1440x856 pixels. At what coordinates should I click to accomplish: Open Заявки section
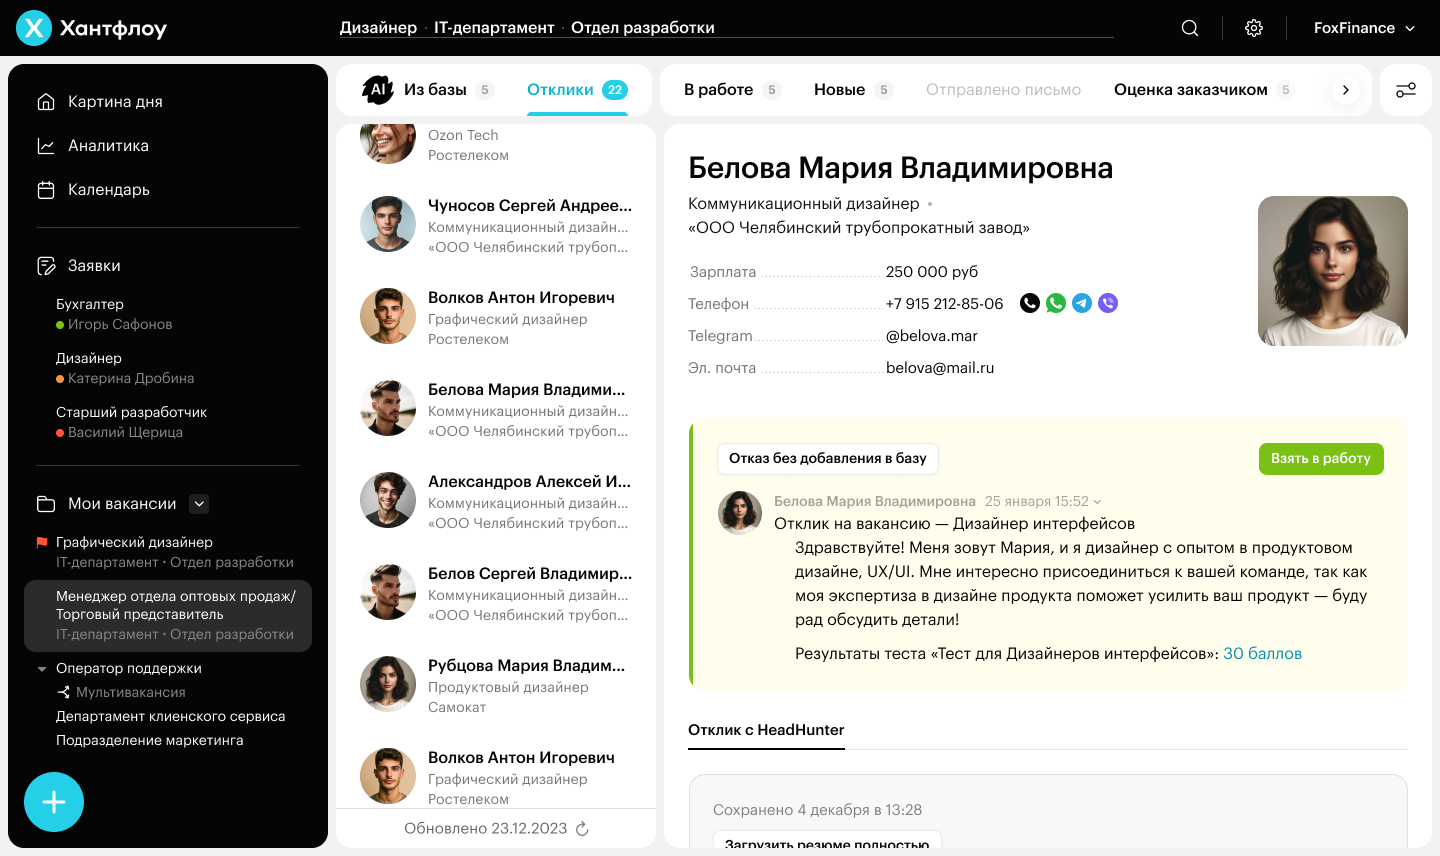[94, 265]
